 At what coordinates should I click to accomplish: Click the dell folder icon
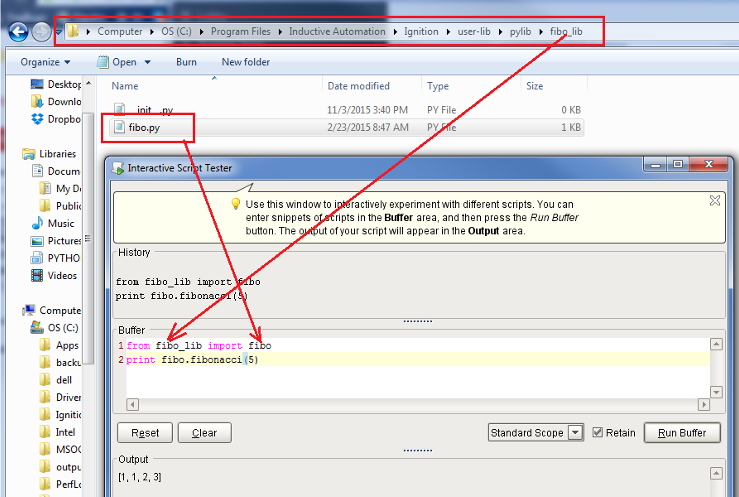[x=45, y=380]
